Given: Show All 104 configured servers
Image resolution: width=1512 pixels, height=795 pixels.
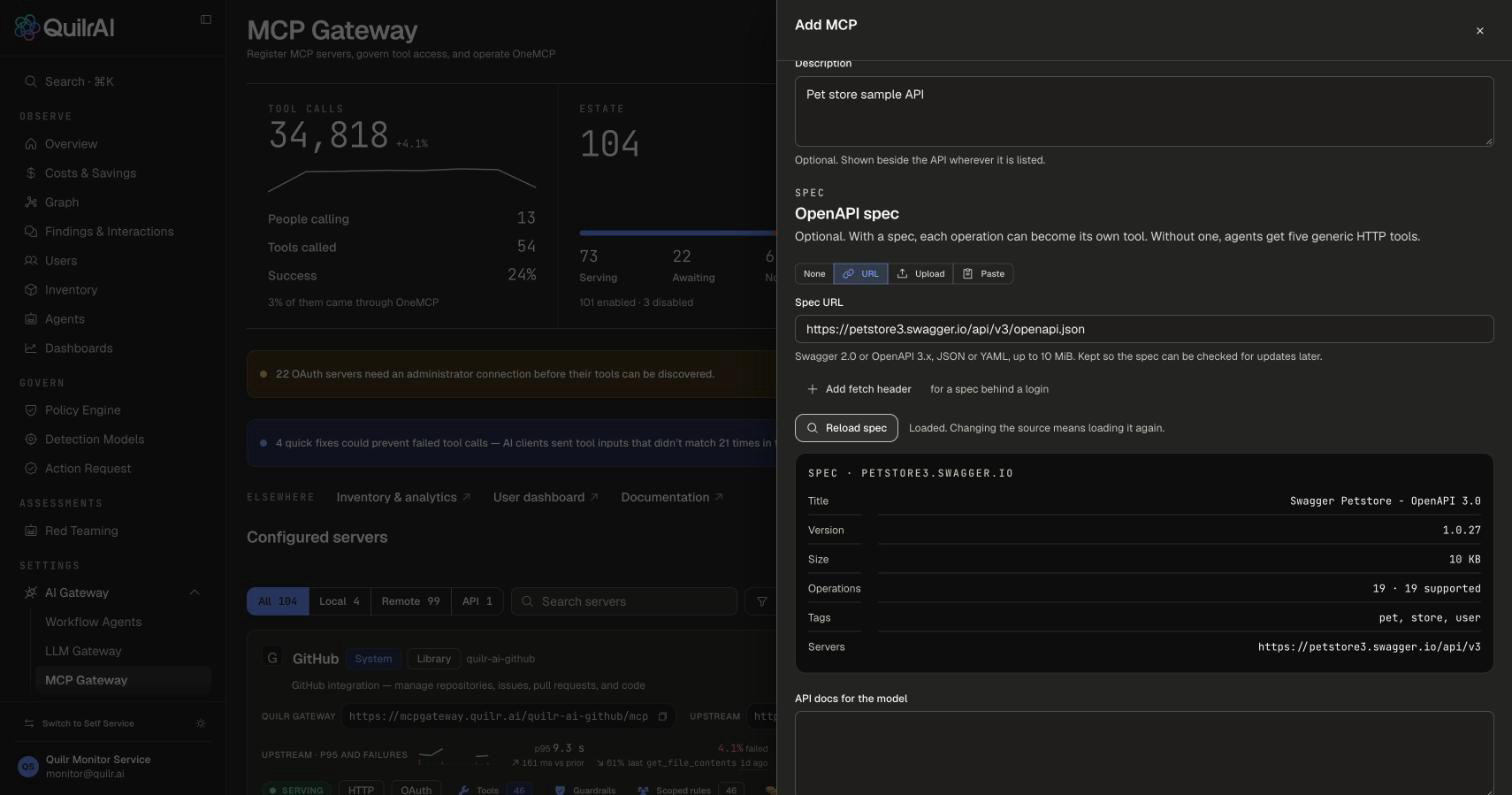Looking at the screenshot, I should (x=278, y=601).
